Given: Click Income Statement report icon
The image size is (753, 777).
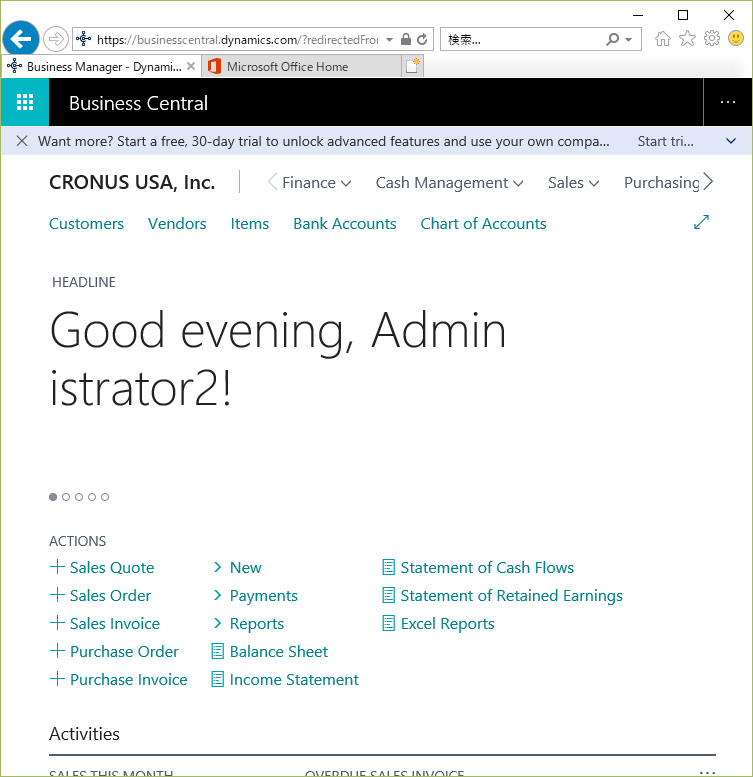Looking at the screenshot, I should point(217,679).
